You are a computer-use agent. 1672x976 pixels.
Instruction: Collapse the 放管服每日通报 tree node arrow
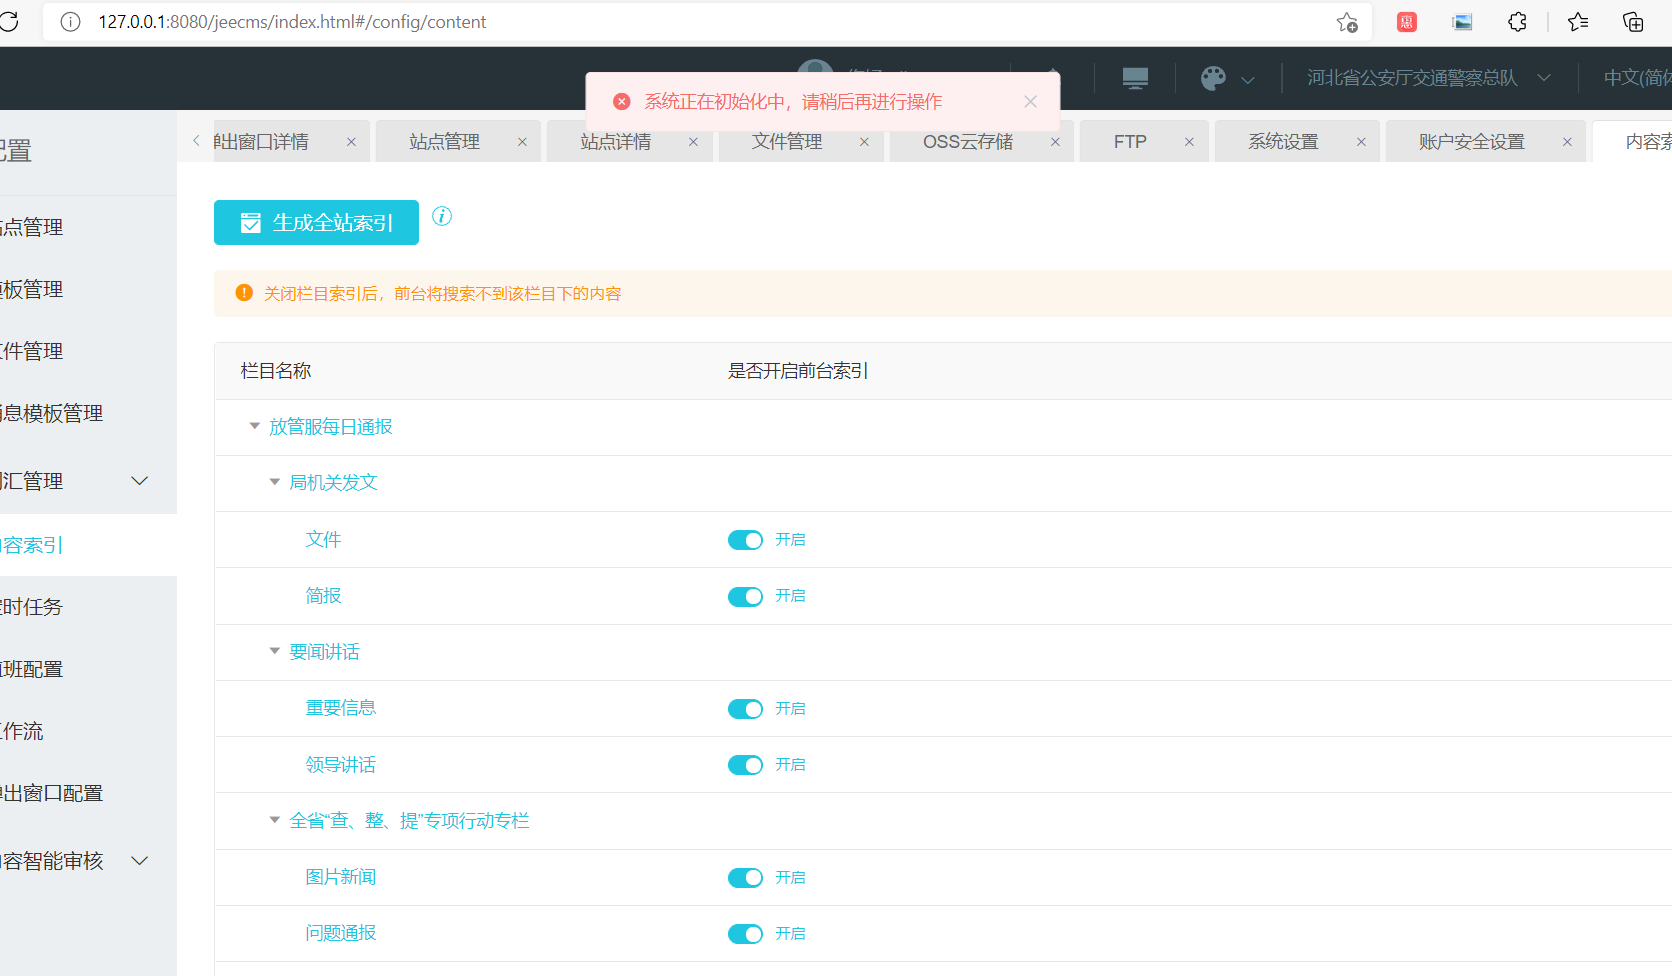coord(254,426)
